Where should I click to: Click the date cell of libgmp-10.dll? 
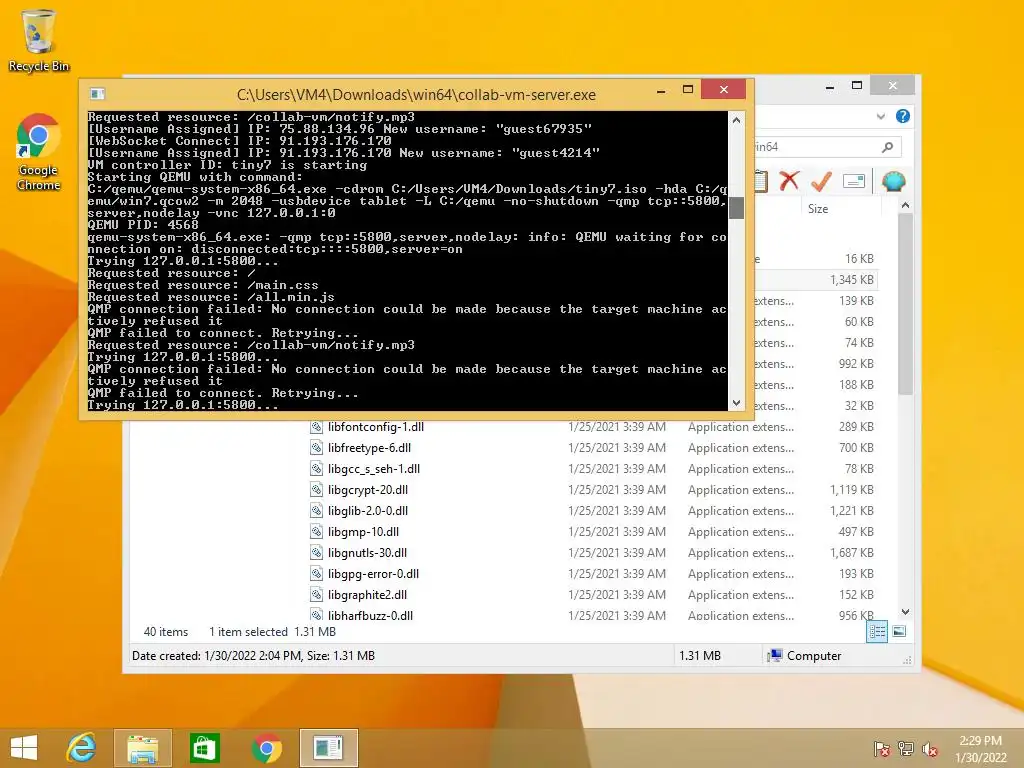click(616, 532)
